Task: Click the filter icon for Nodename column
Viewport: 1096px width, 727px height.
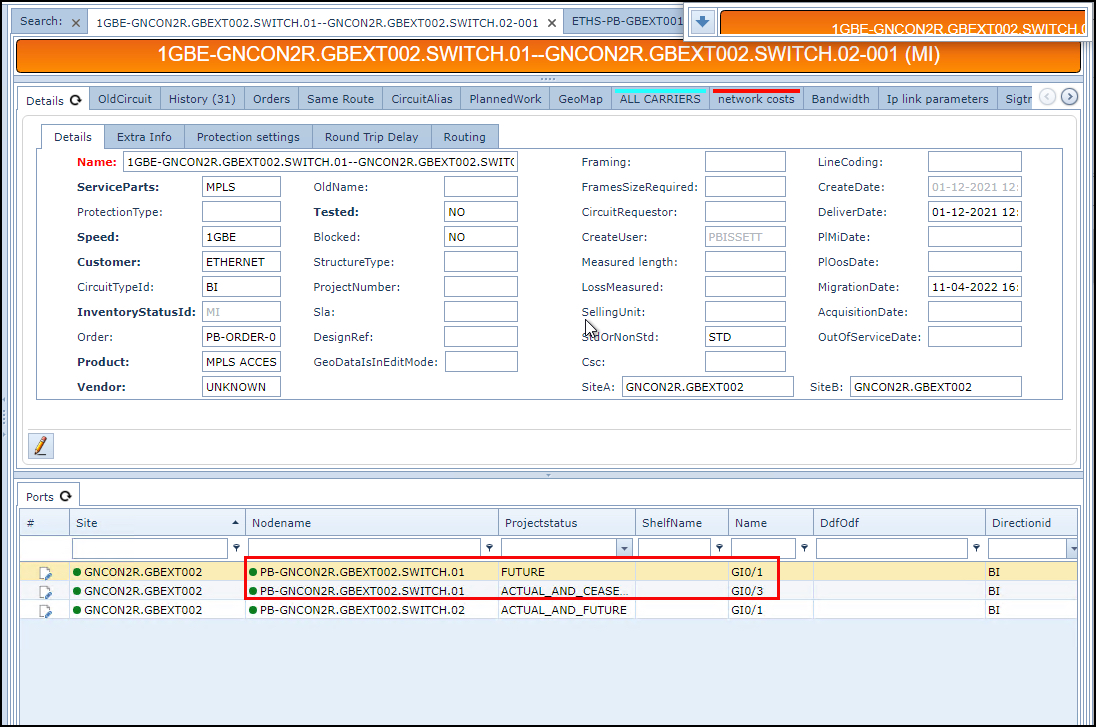Action: point(489,548)
